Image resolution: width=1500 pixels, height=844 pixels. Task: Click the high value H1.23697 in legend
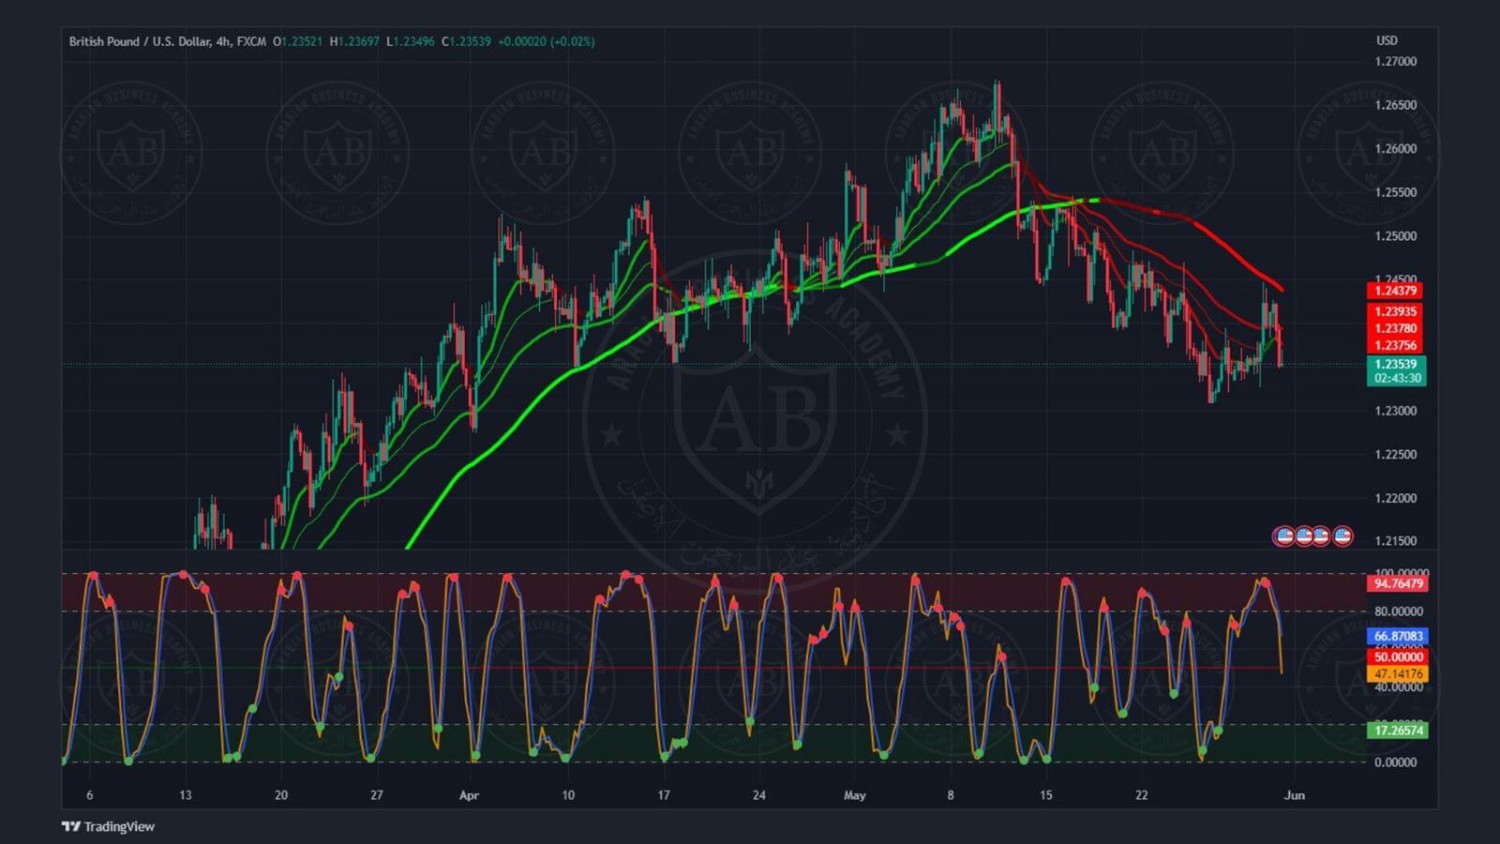pos(355,41)
